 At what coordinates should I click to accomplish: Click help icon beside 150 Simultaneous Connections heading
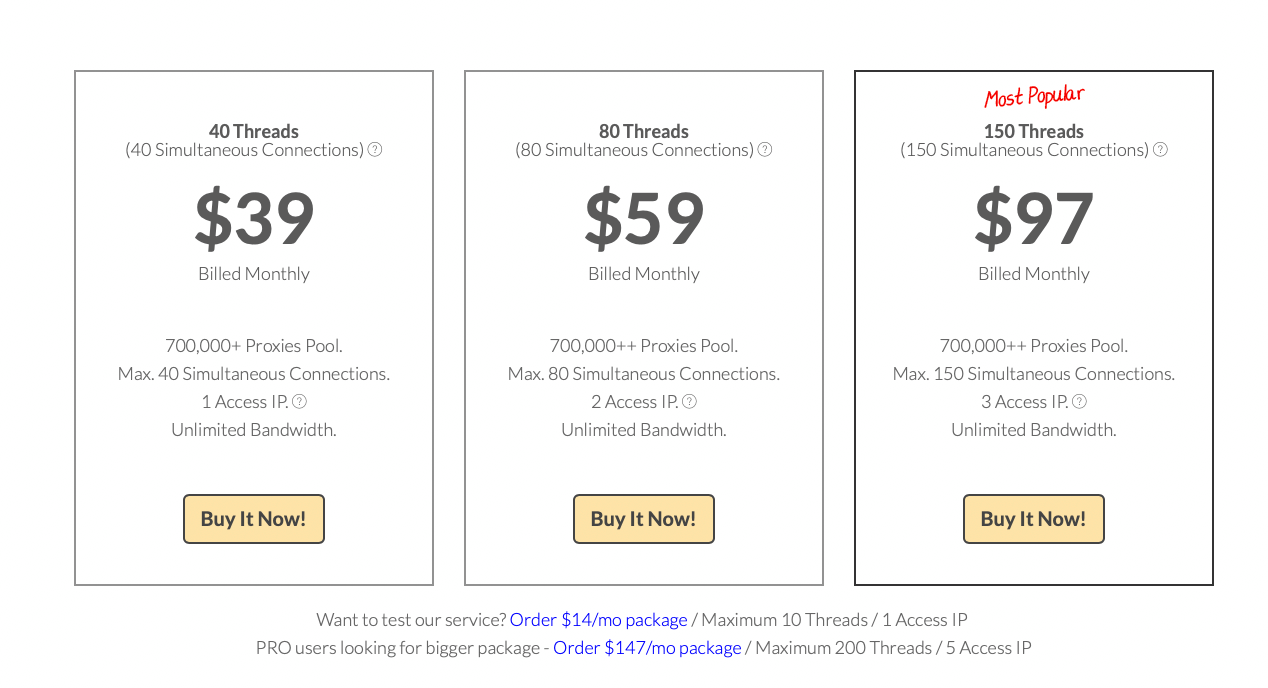(1160, 150)
